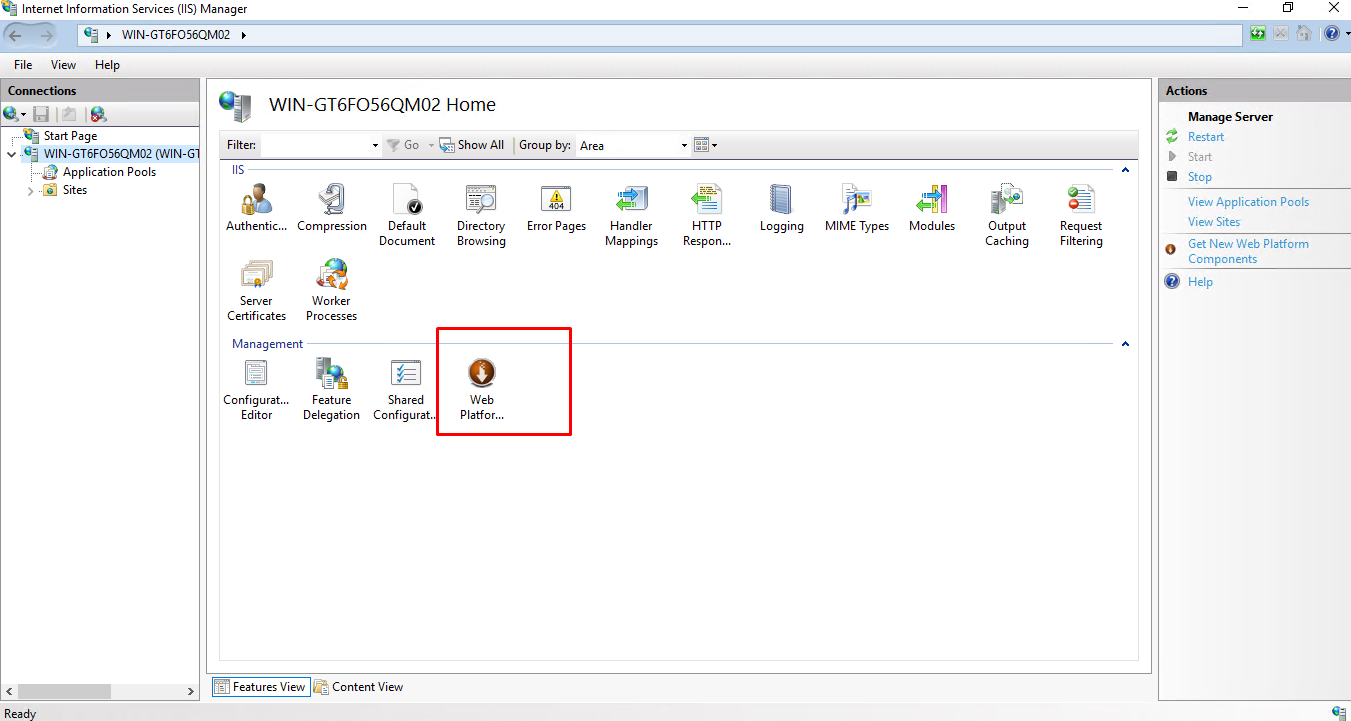
Task: Open the View menu
Action: (63, 65)
